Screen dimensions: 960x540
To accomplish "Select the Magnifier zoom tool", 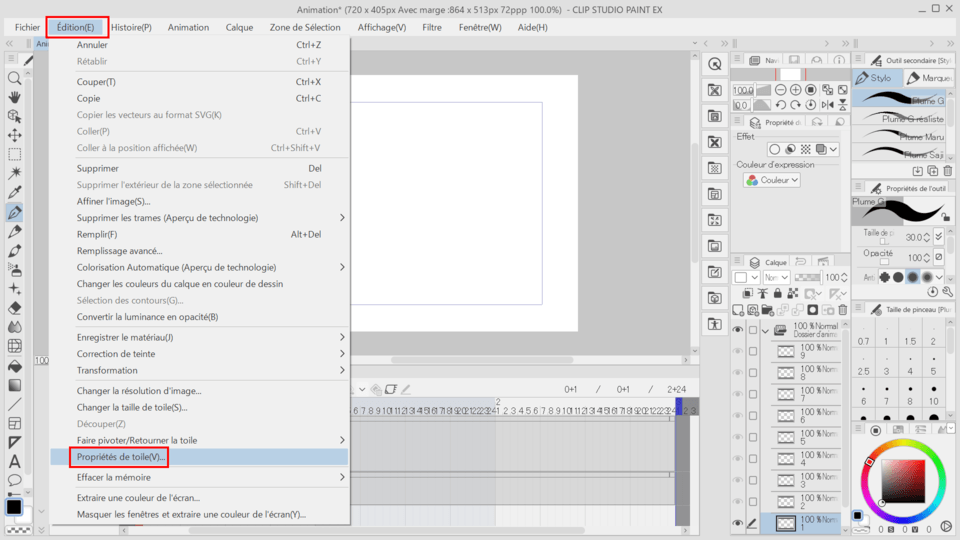I will click(15, 78).
